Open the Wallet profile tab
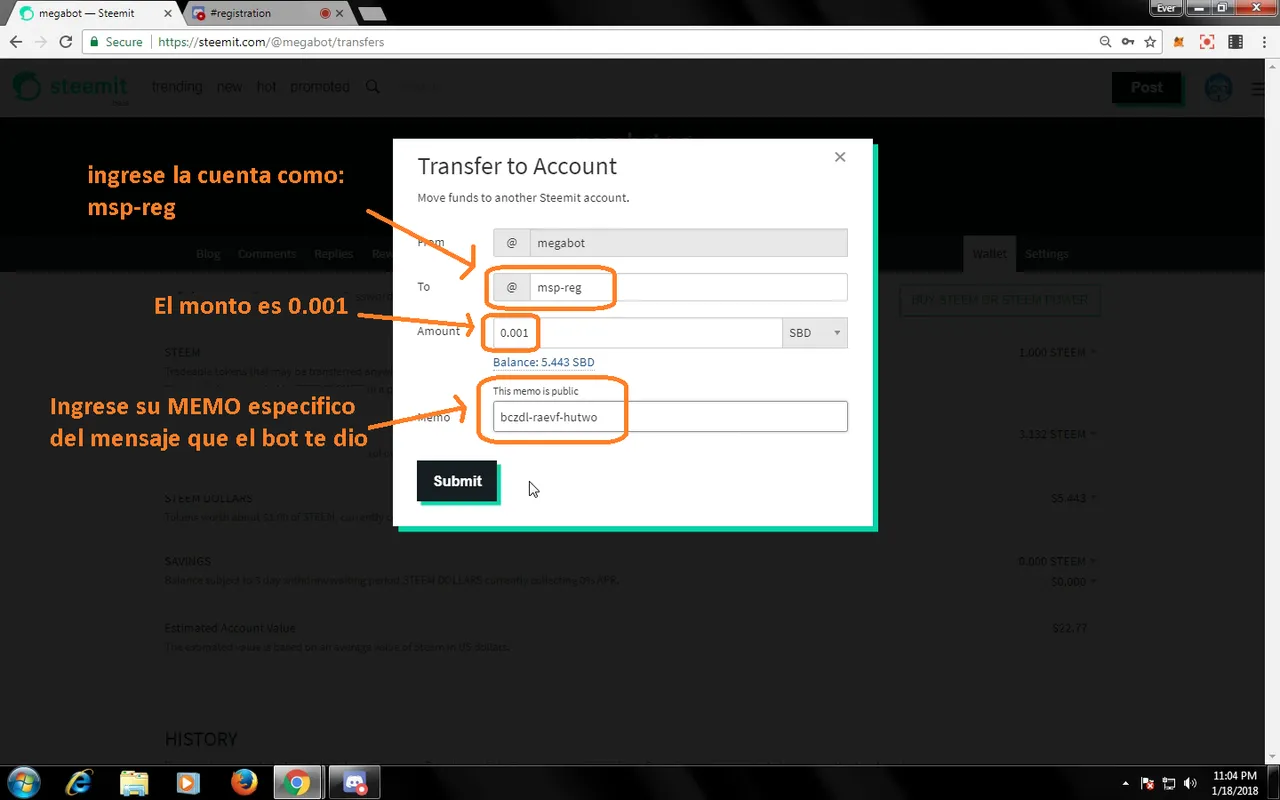This screenshot has width=1280, height=800. coord(990,254)
